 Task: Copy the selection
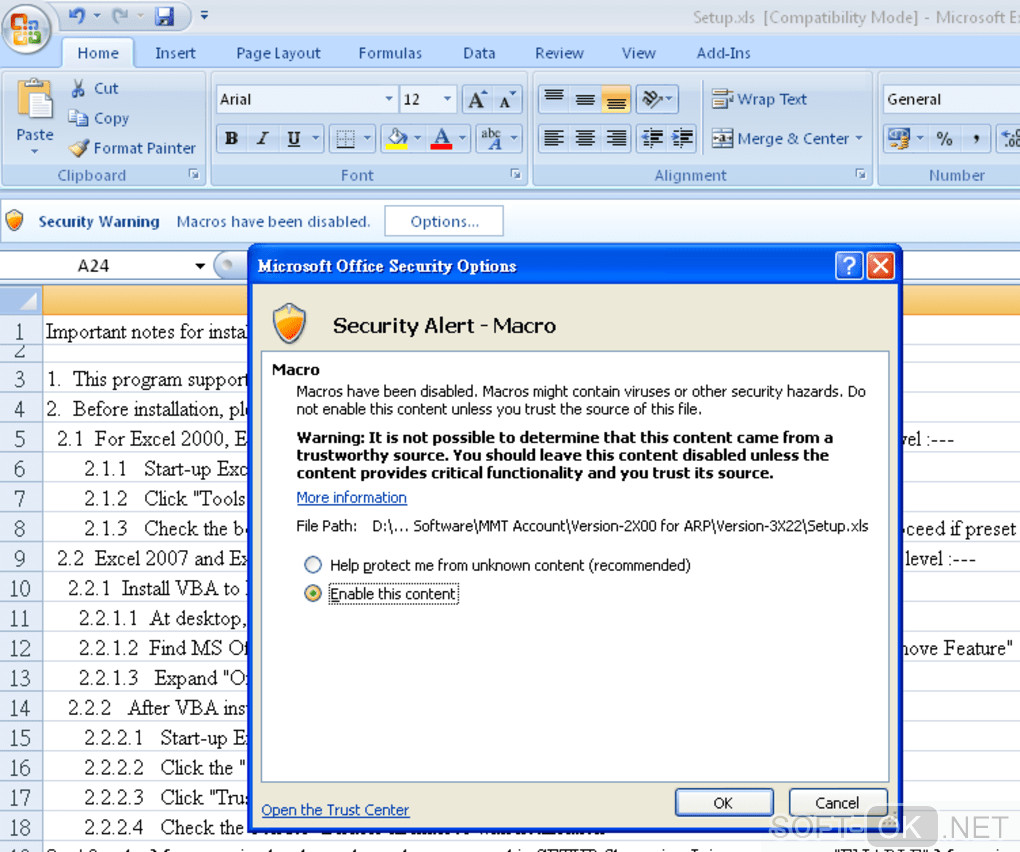[x=99, y=118]
